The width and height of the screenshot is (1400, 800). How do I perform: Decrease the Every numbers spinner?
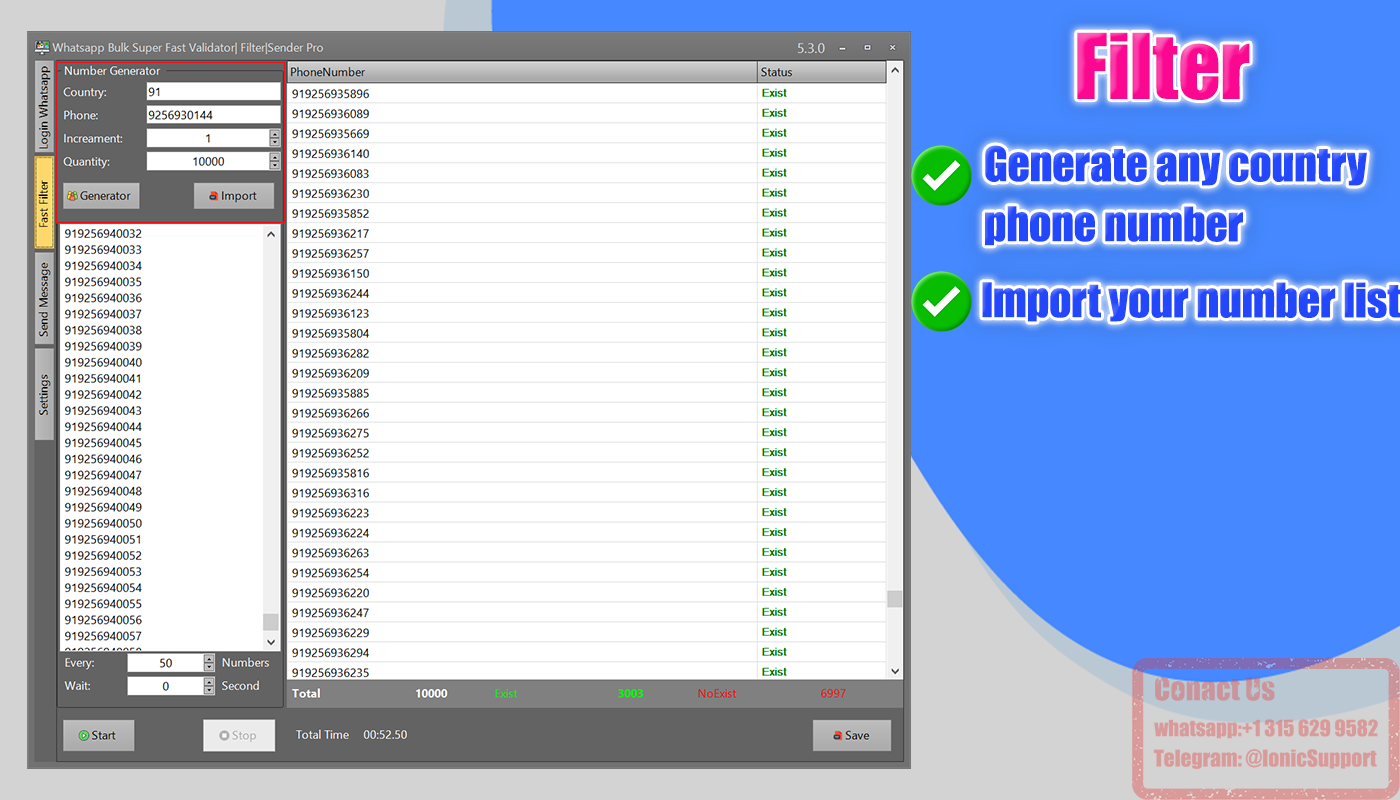(209, 667)
